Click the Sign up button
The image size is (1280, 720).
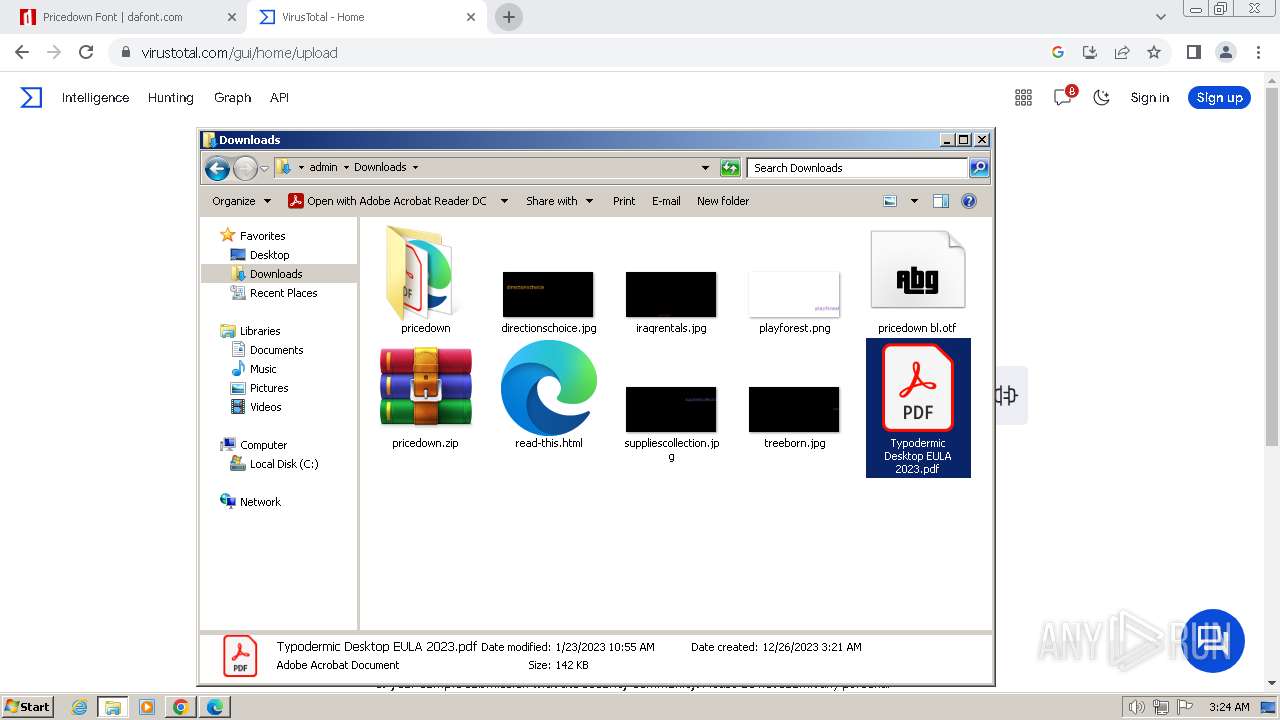(1219, 97)
